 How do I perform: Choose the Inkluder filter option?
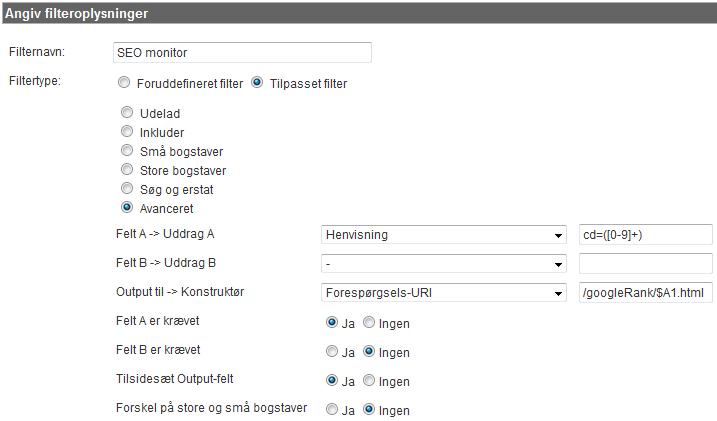(127, 132)
